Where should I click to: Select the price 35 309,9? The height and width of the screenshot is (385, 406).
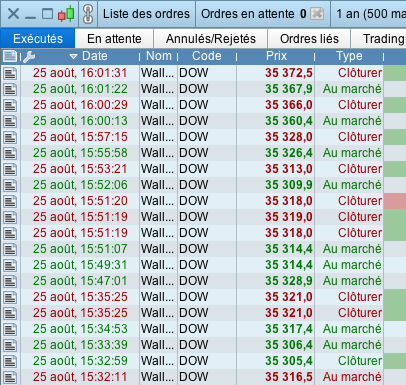click(x=289, y=185)
